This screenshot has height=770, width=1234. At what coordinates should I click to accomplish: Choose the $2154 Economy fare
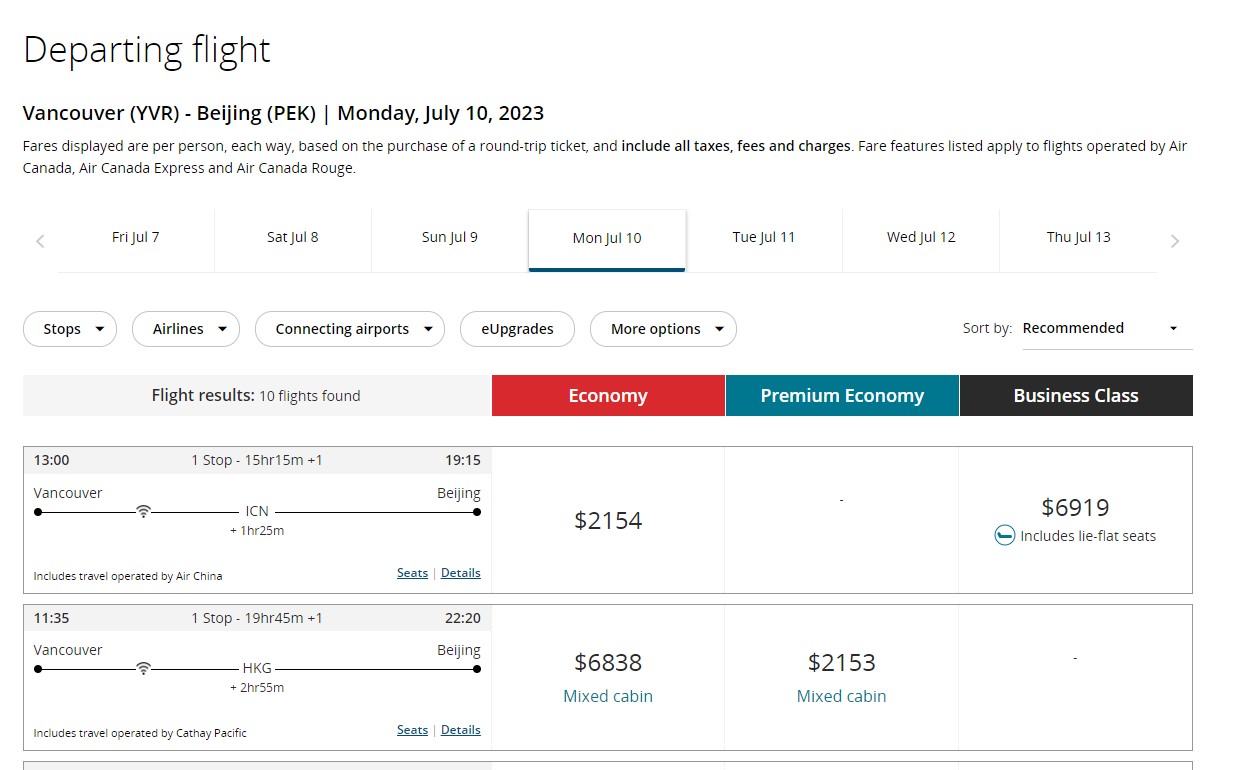tap(608, 520)
